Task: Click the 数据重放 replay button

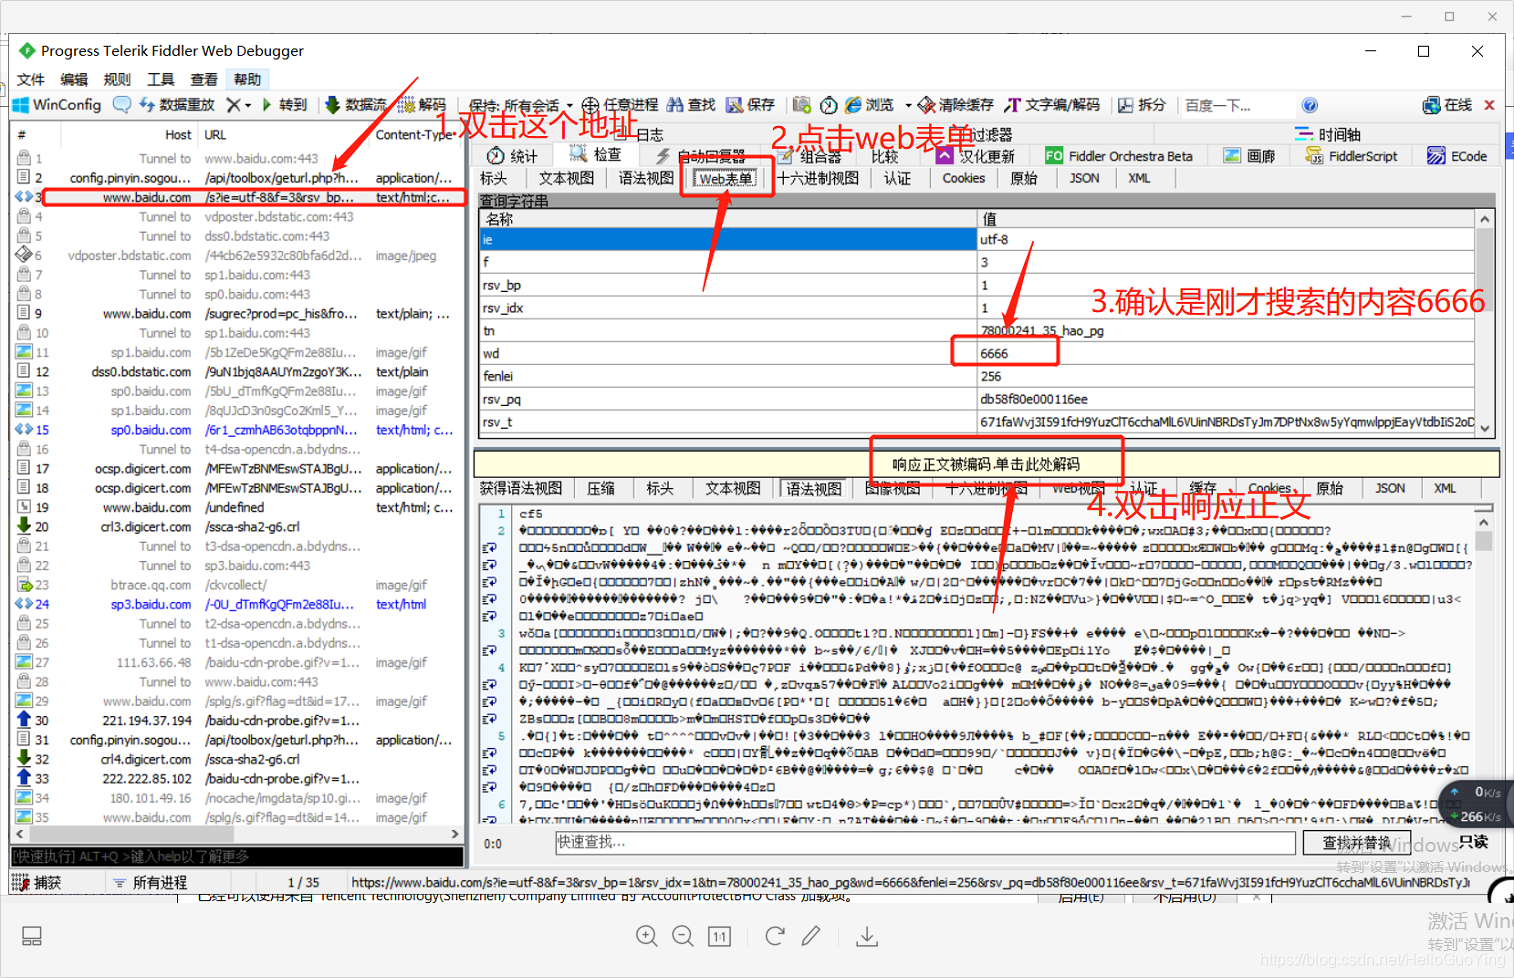Action: click(178, 105)
